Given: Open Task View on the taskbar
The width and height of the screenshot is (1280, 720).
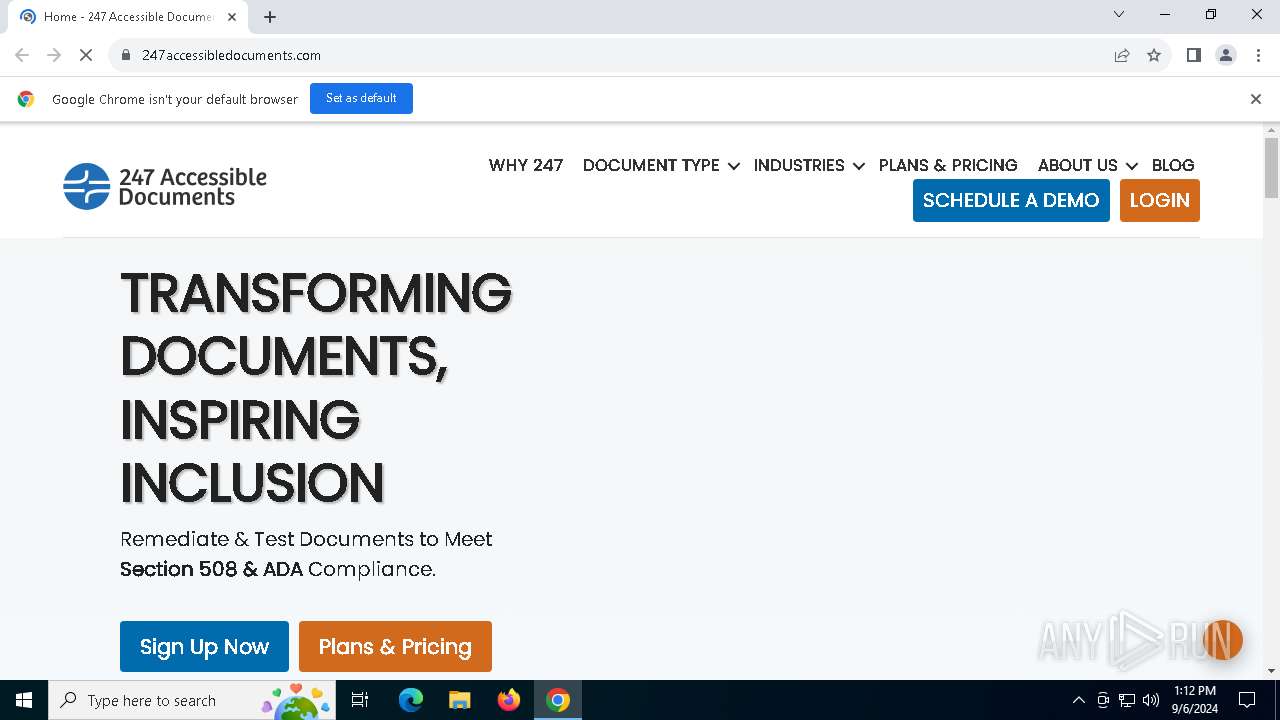Looking at the screenshot, I should coord(360,700).
